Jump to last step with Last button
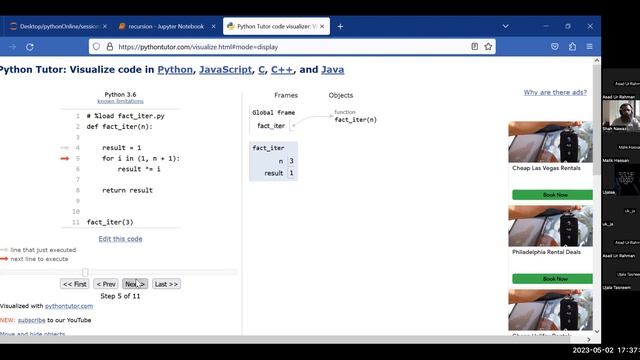The height and width of the screenshot is (360, 640). click(x=166, y=284)
